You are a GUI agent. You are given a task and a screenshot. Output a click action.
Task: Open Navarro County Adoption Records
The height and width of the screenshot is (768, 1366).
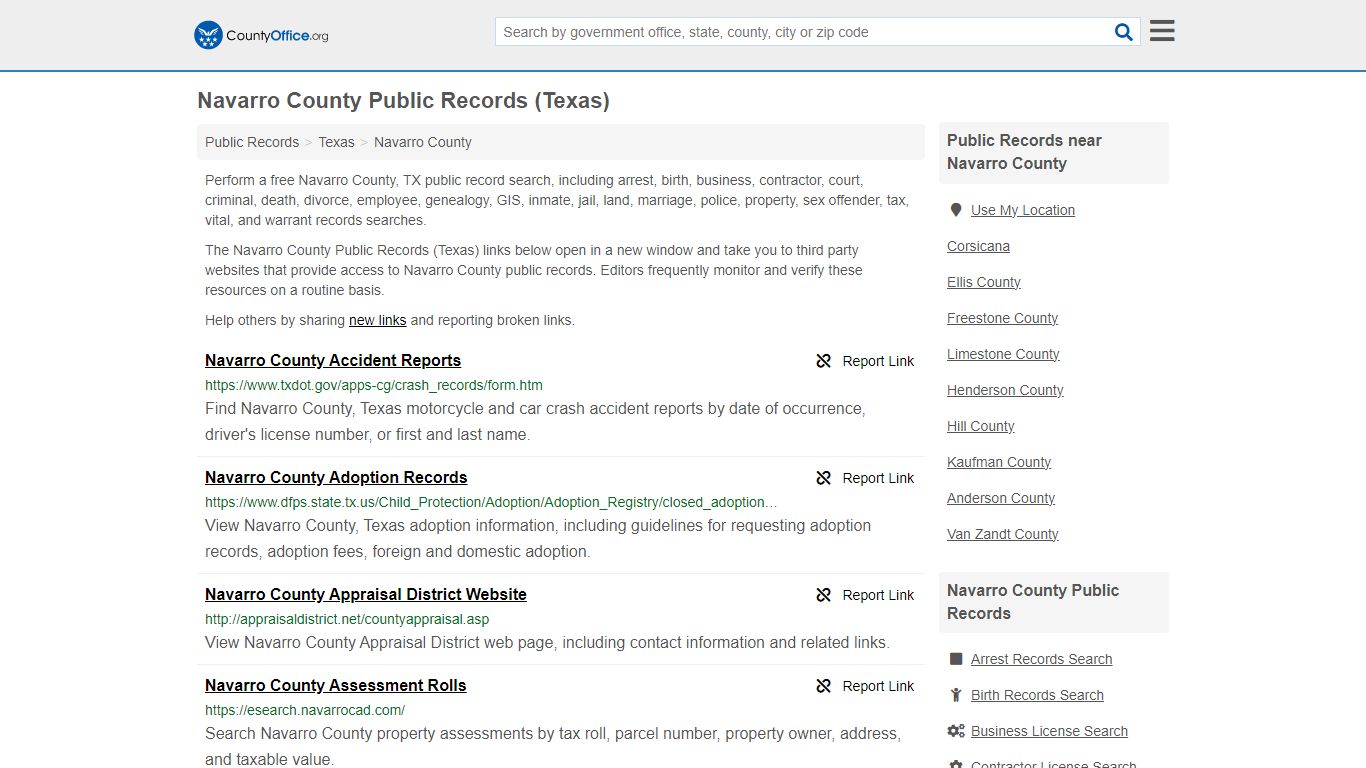(x=336, y=478)
